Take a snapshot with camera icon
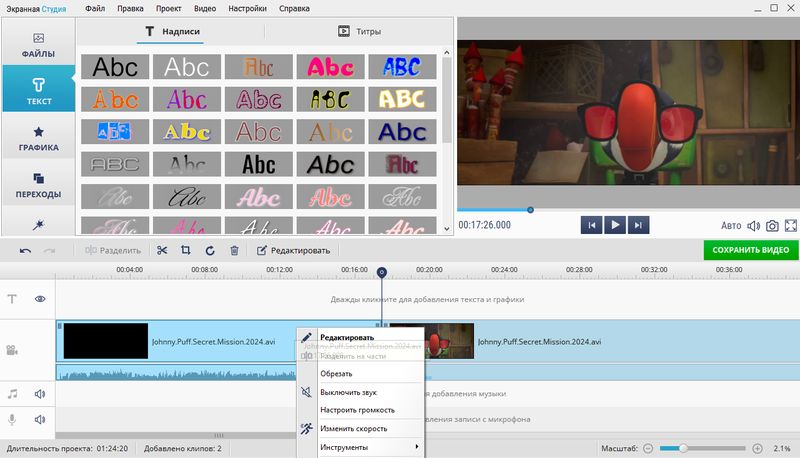The image size is (800, 458). click(772, 226)
